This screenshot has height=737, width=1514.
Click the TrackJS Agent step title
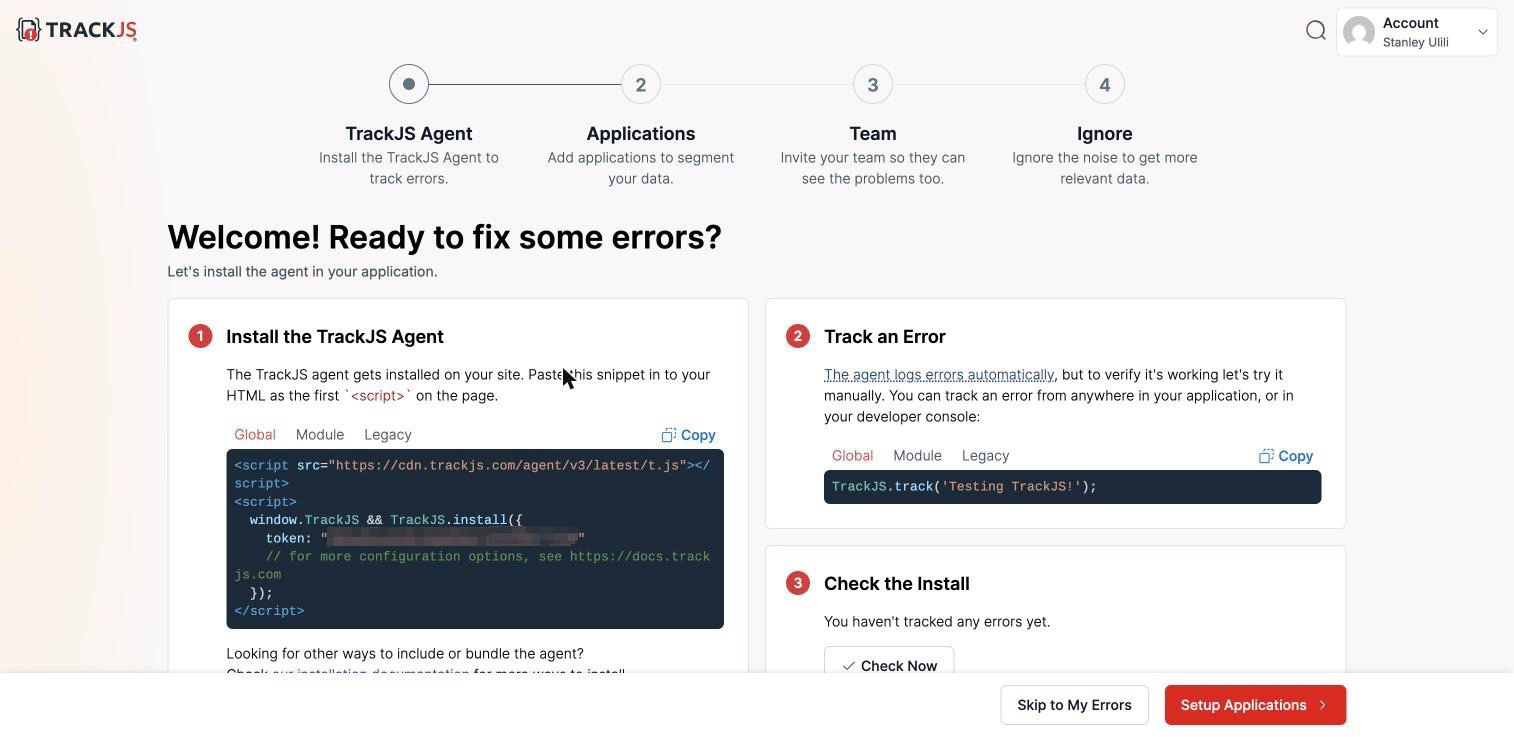409,134
